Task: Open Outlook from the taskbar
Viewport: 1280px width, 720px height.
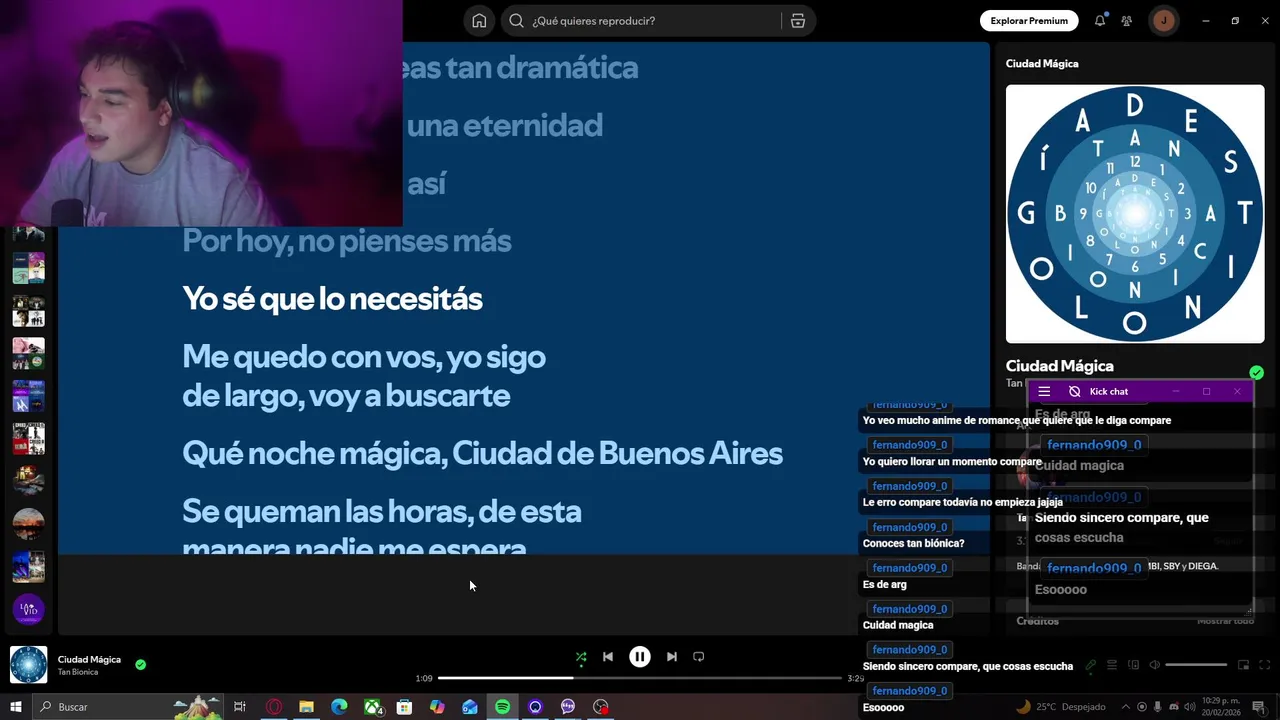Action: click(x=470, y=707)
